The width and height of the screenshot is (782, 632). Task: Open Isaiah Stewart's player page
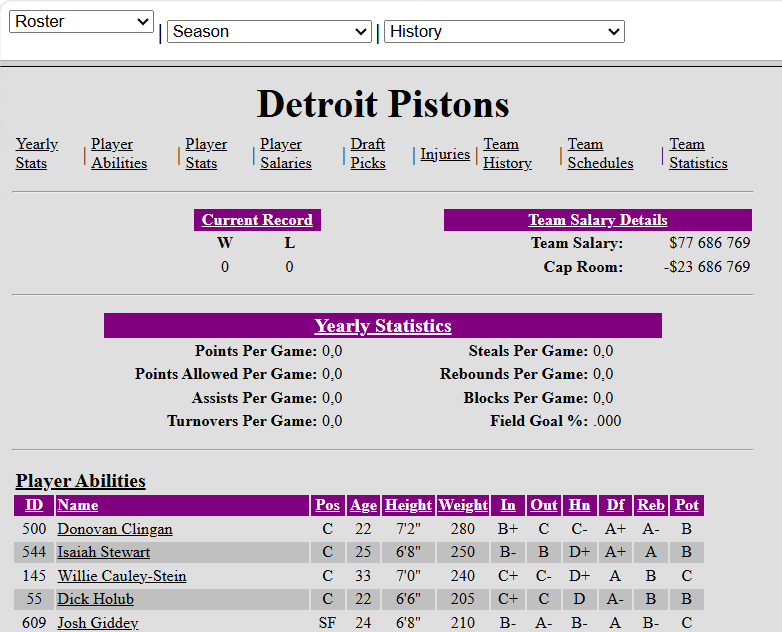(103, 552)
